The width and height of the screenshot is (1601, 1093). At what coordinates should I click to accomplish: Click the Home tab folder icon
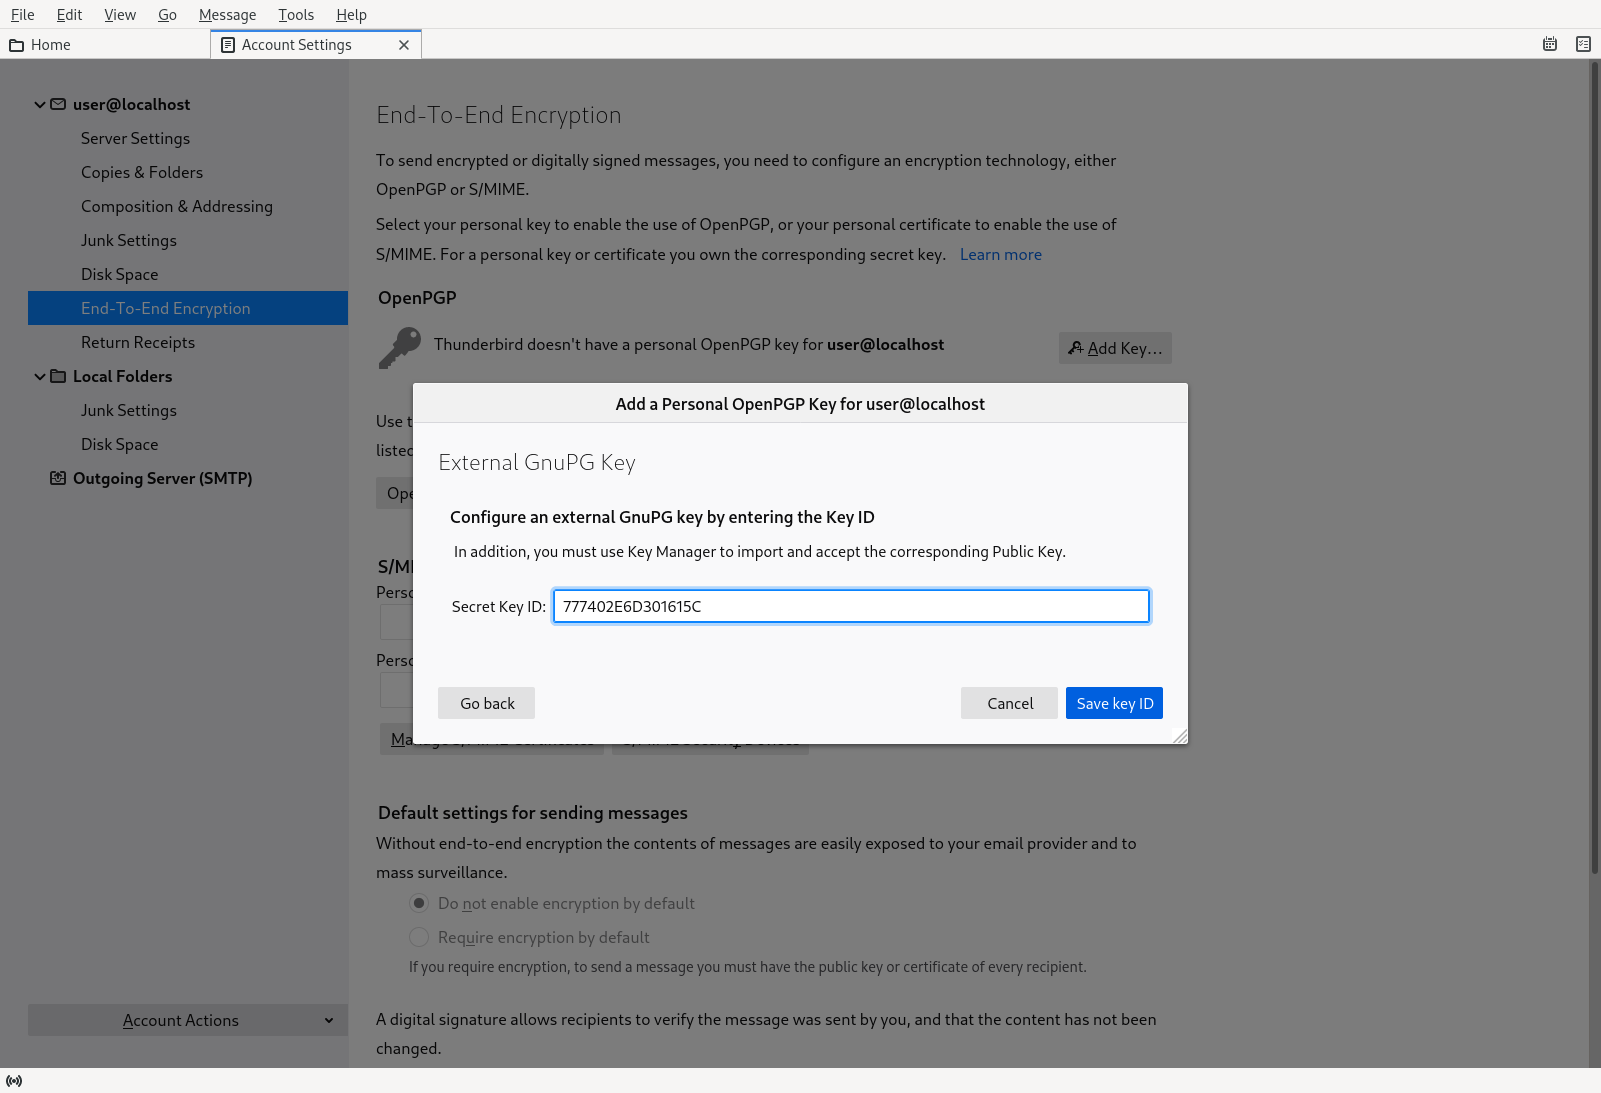16,45
